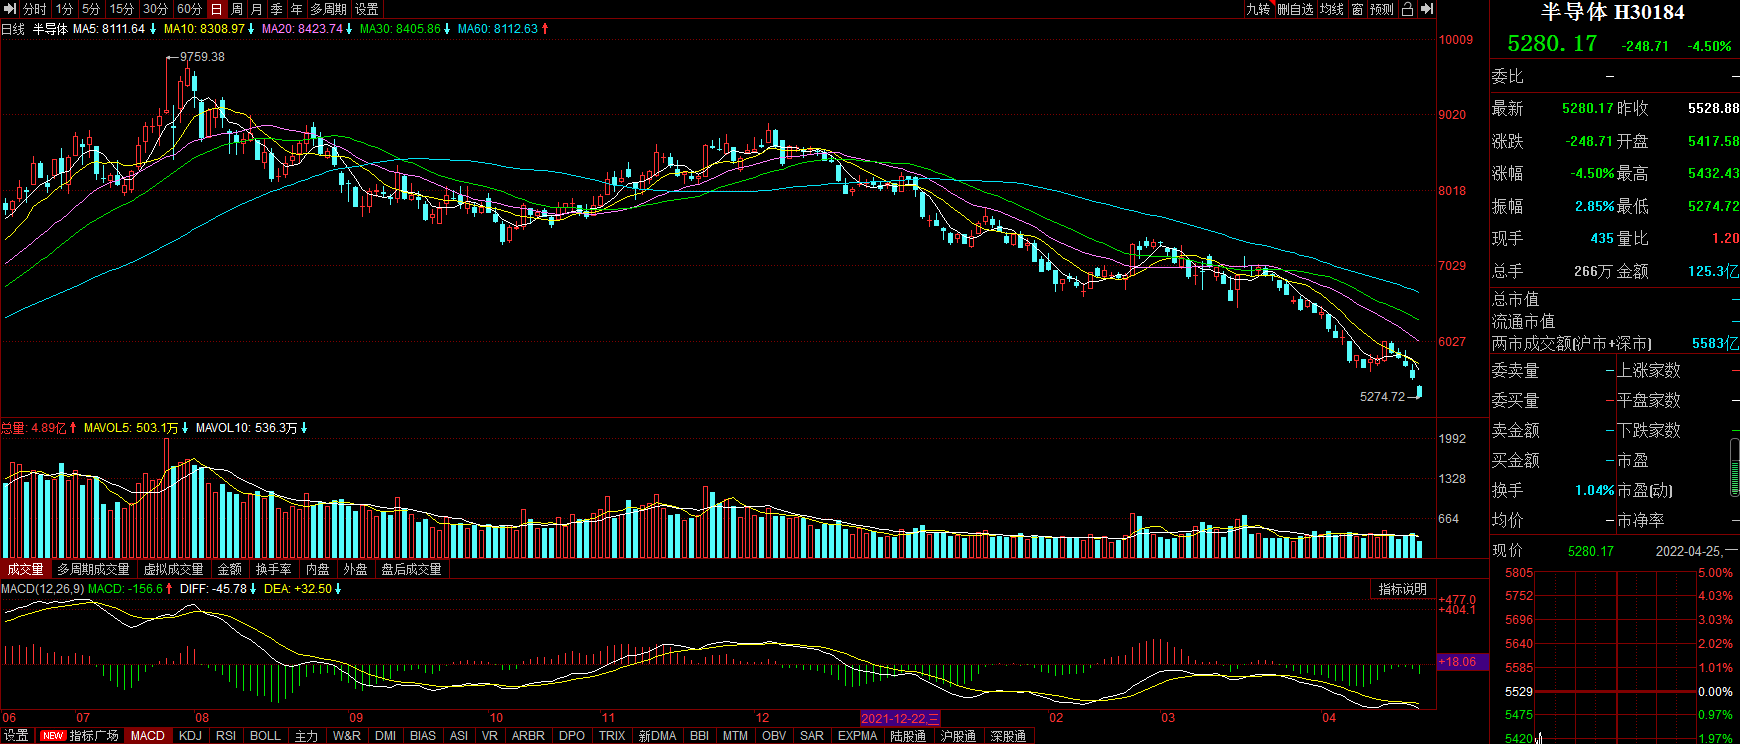The width and height of the screenshot is (1740, 744).
Task: Switch indicator to BIAS
Action: coord(423,736)
